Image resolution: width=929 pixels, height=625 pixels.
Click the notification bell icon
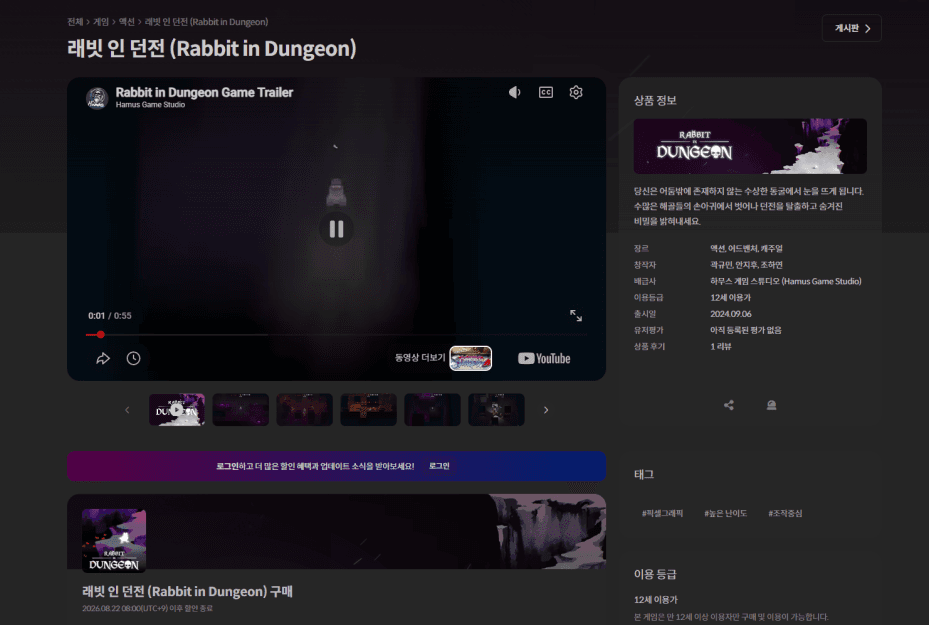tap(771, 405)
